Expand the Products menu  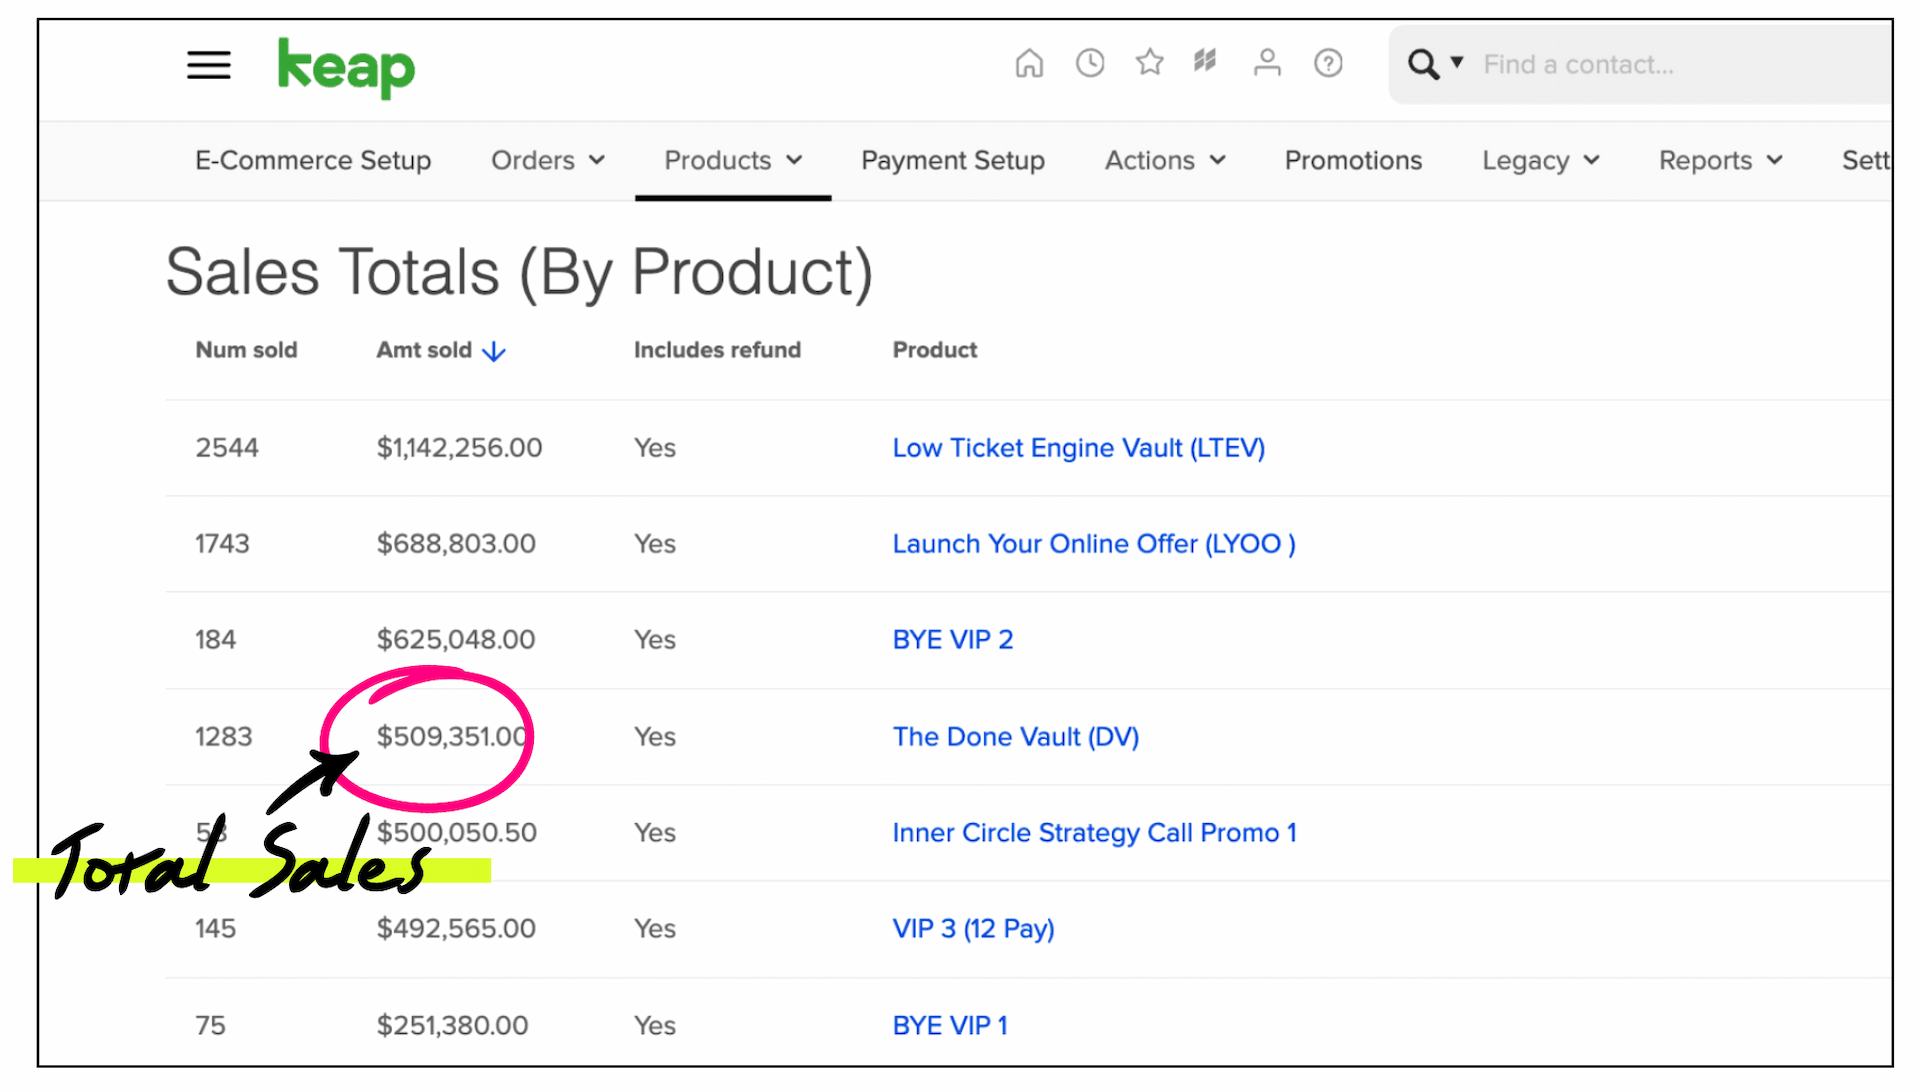(x=733, y=160)
